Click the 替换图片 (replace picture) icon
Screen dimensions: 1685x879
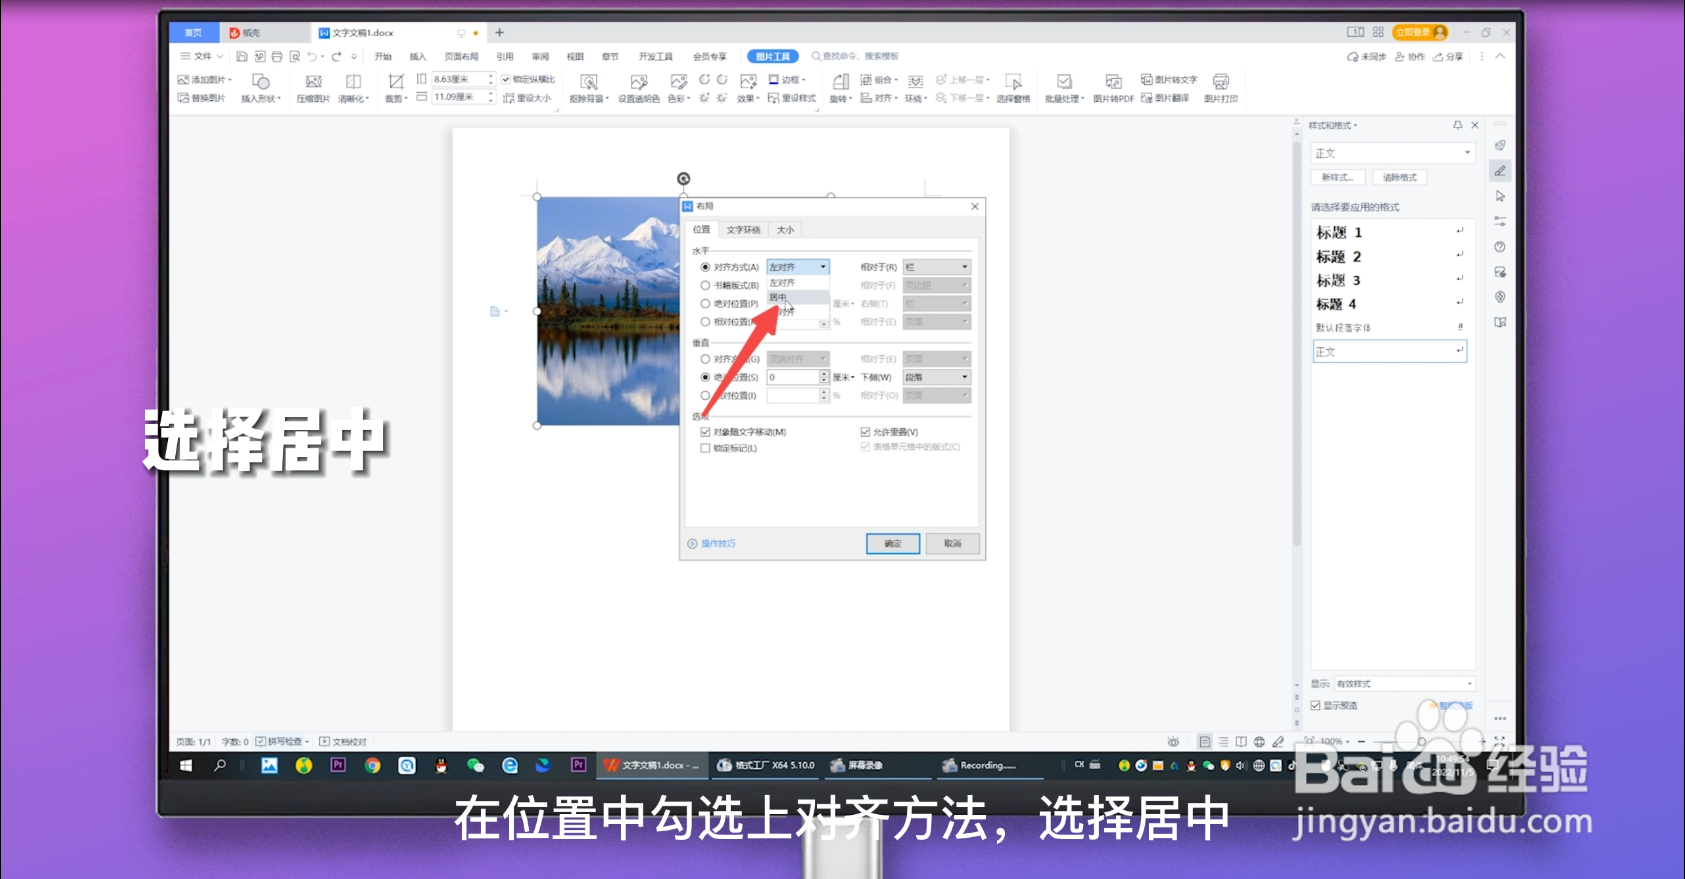[x=183, y=98]
